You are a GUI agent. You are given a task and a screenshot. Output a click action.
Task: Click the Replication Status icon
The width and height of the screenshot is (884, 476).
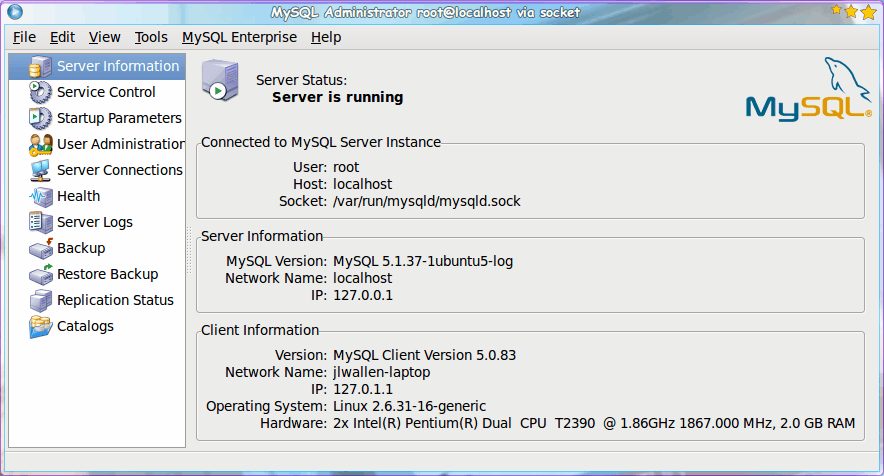[41, 300]
